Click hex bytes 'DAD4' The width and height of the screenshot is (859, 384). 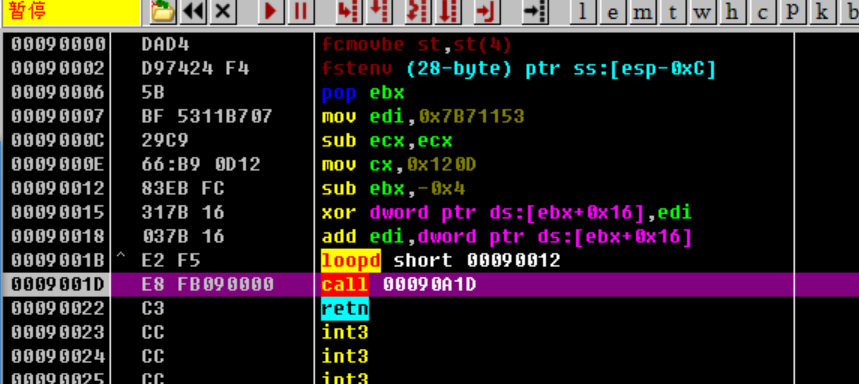[x=165, y=44]
